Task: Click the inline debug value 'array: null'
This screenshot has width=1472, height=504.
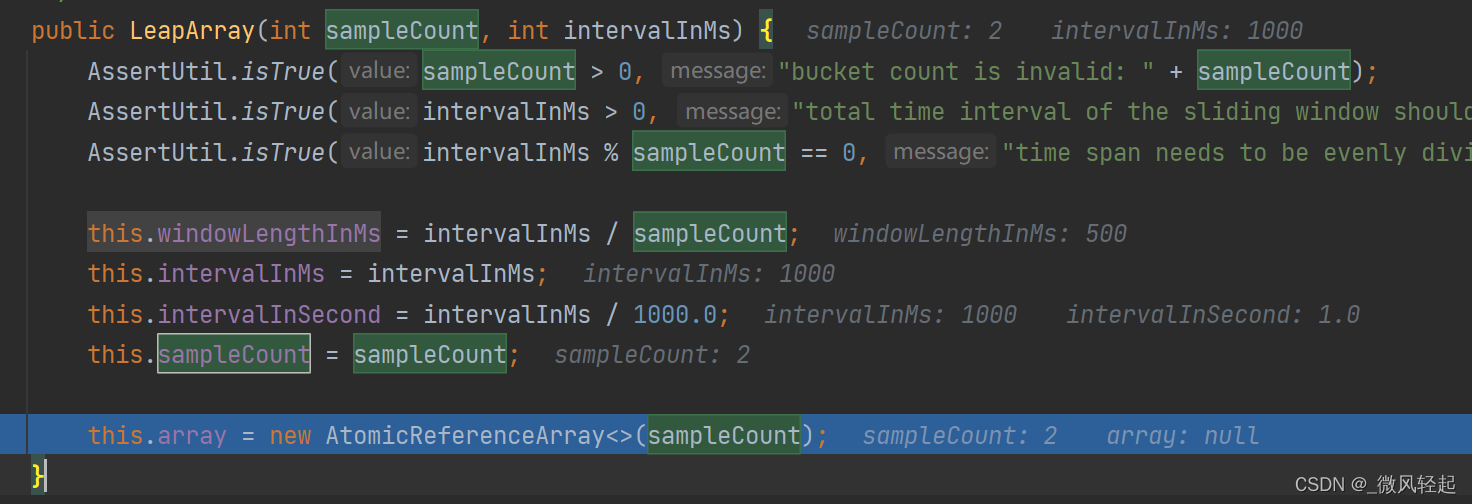Action: [x=1183, y=436]
